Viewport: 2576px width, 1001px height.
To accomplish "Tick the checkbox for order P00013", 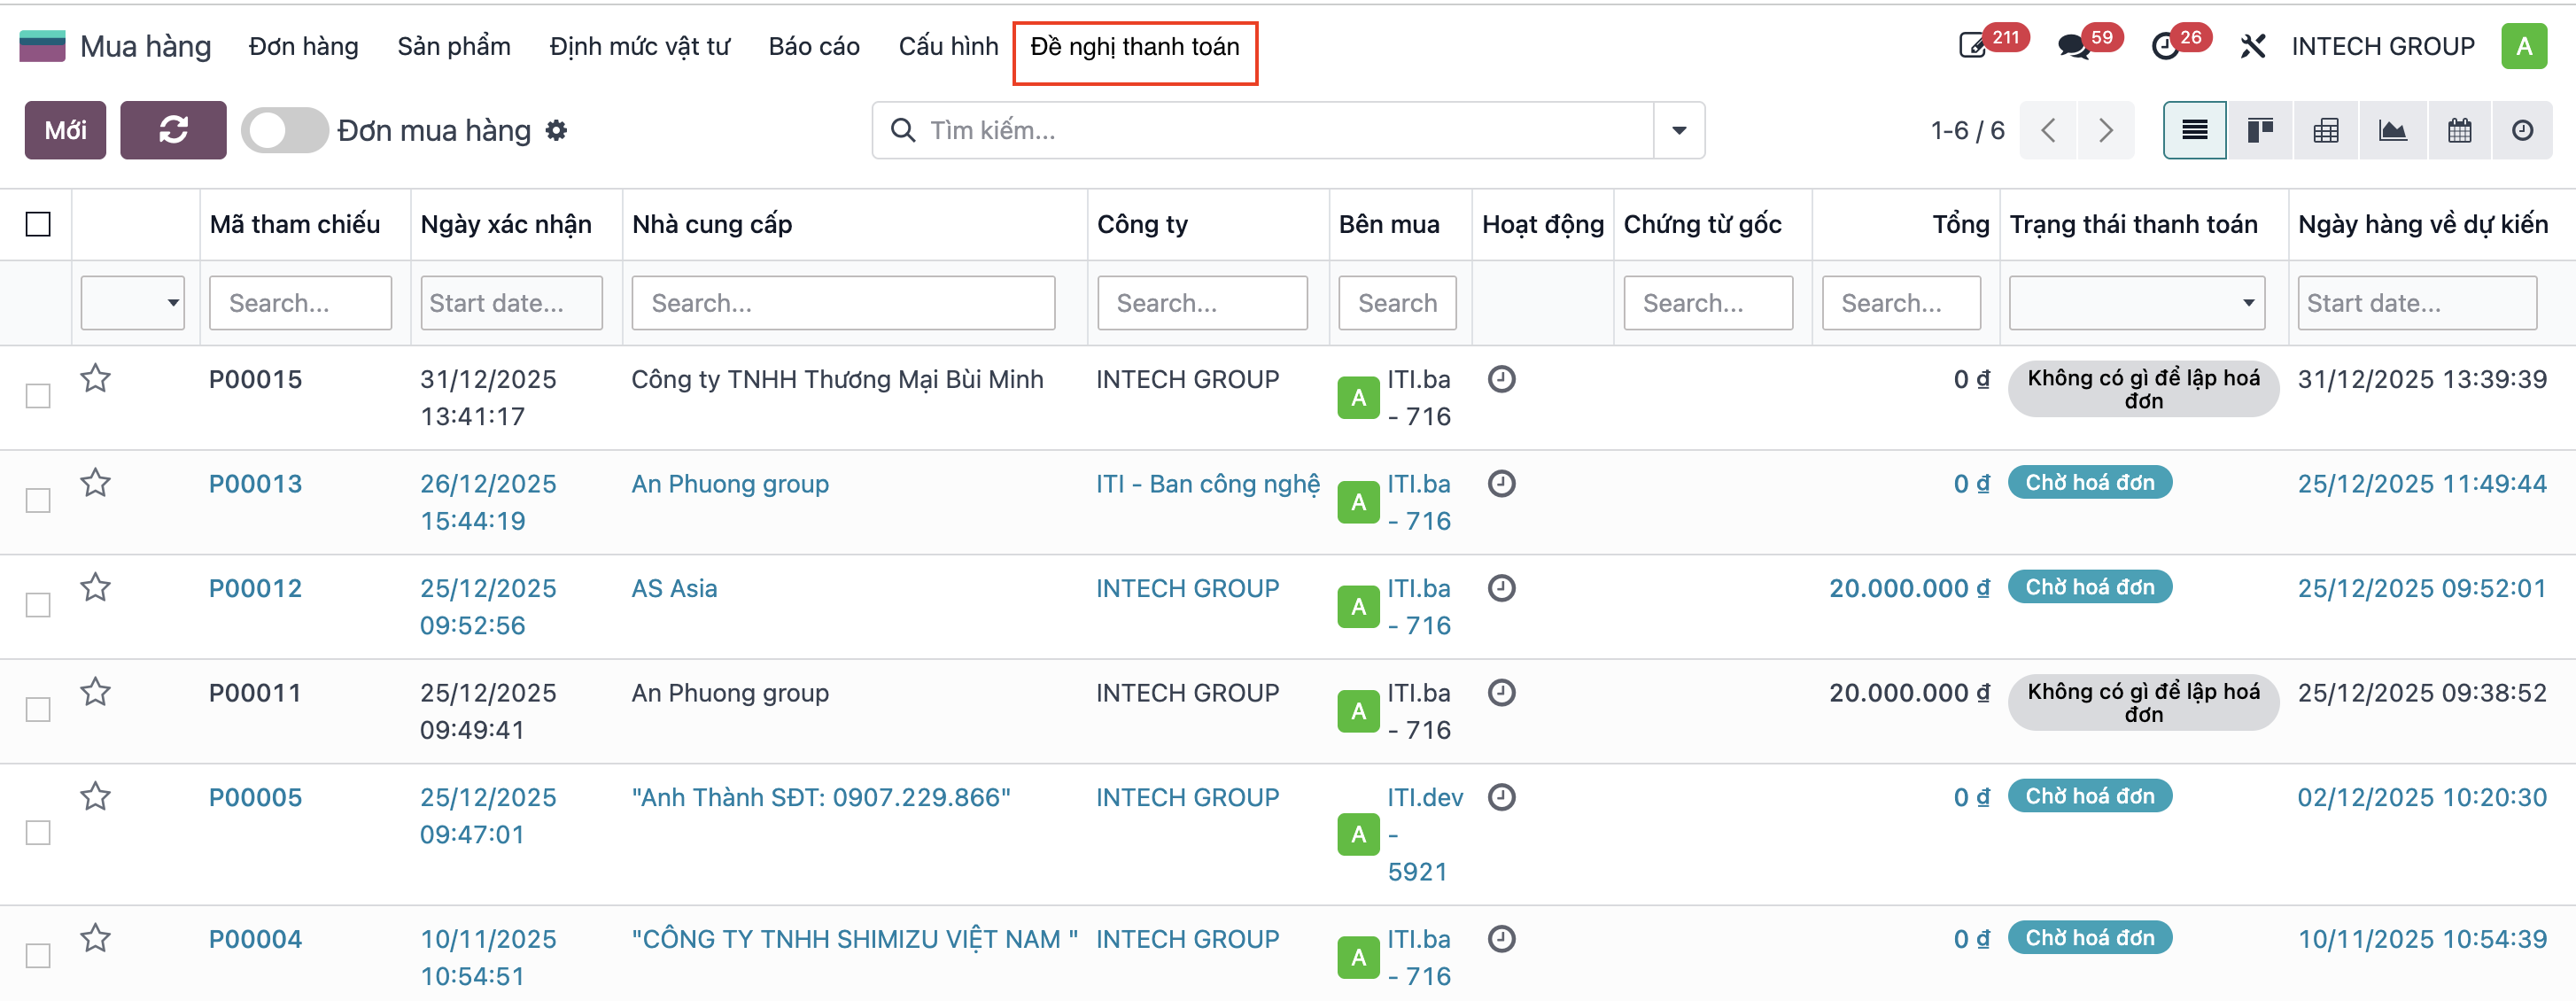I will 38,500.
